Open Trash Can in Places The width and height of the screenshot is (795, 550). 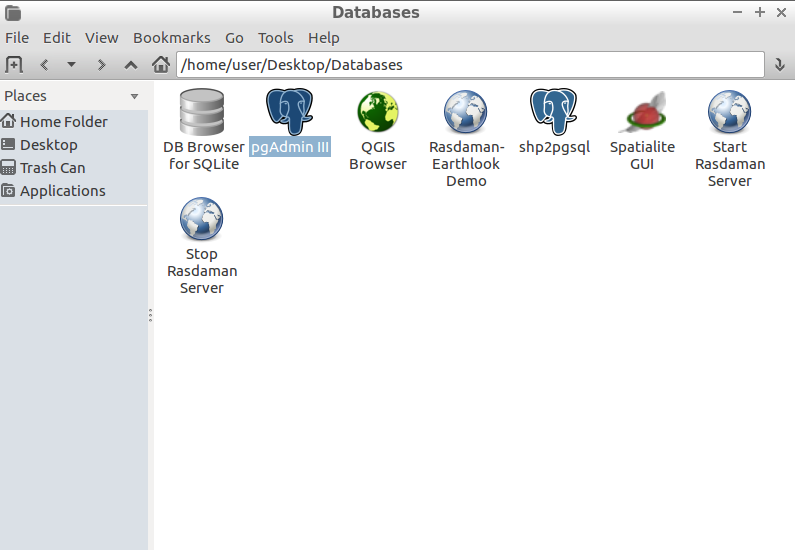[x=74, y=168]
